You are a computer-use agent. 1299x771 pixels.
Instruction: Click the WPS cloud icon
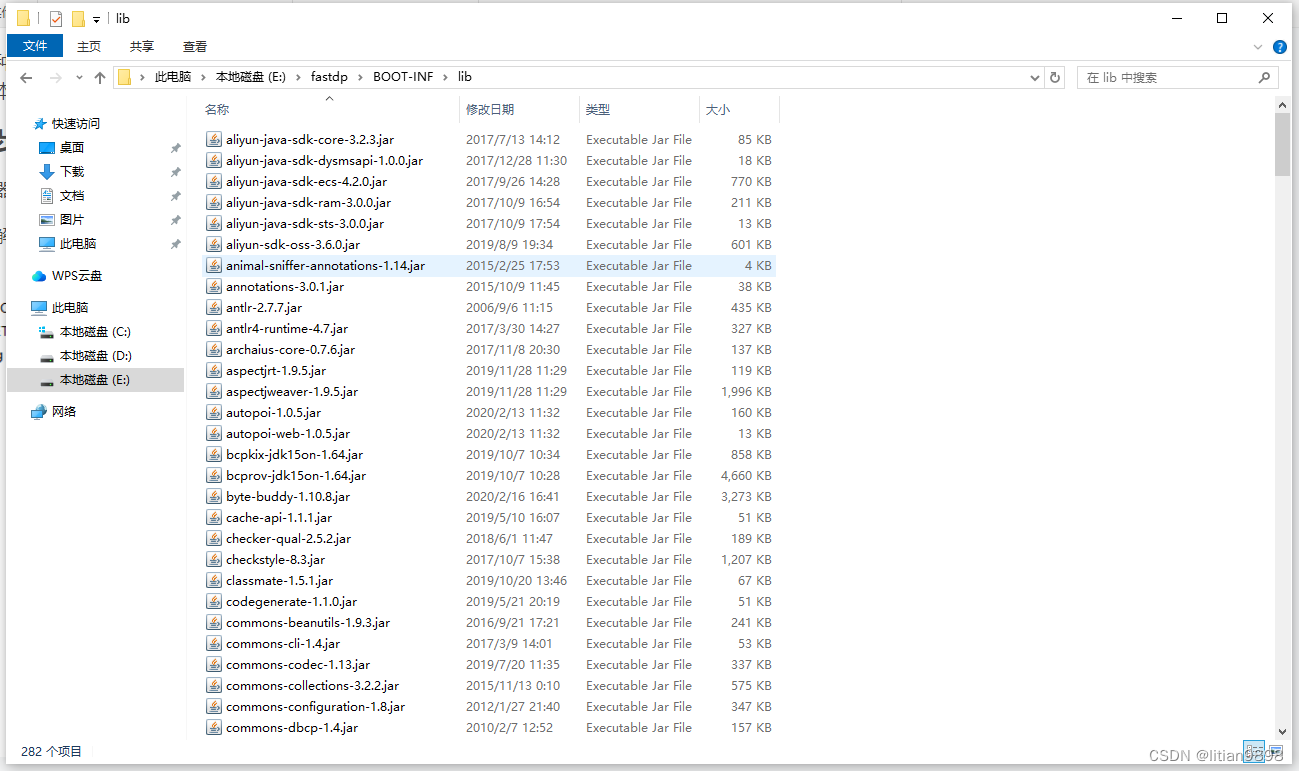[x=39, y=276]
